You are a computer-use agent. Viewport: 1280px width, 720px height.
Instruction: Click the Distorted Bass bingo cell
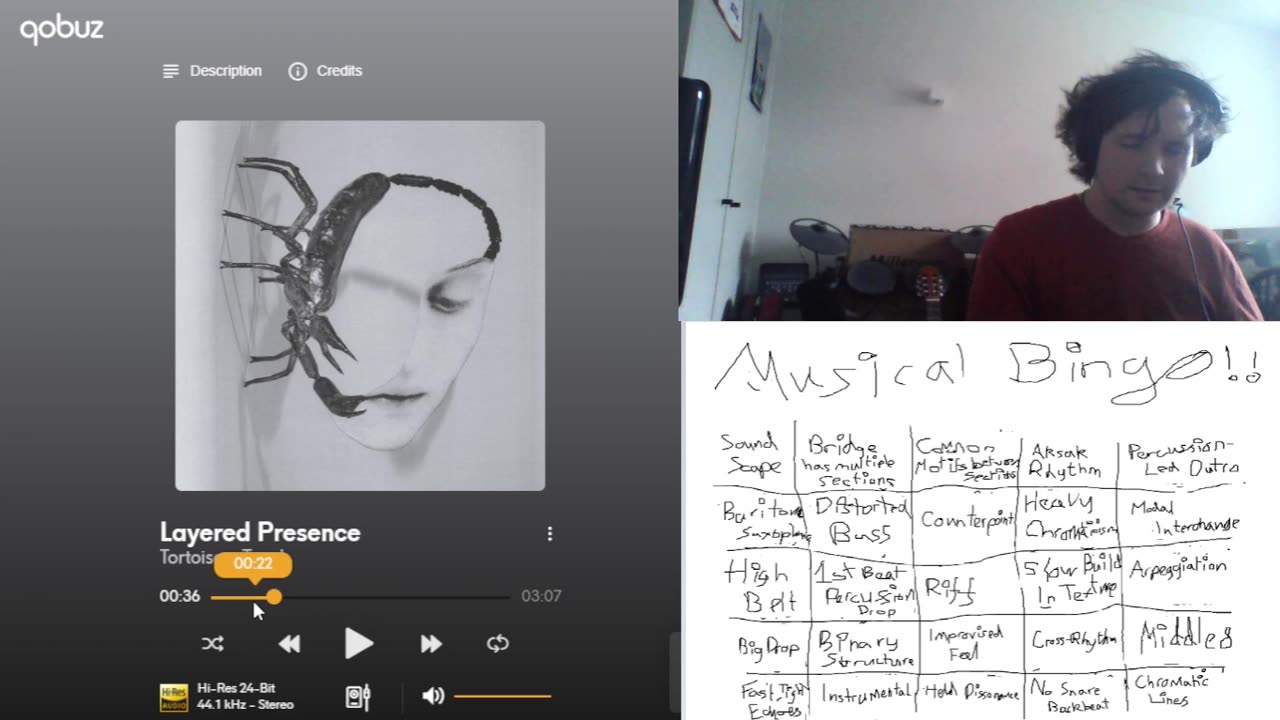pos(860,520)
